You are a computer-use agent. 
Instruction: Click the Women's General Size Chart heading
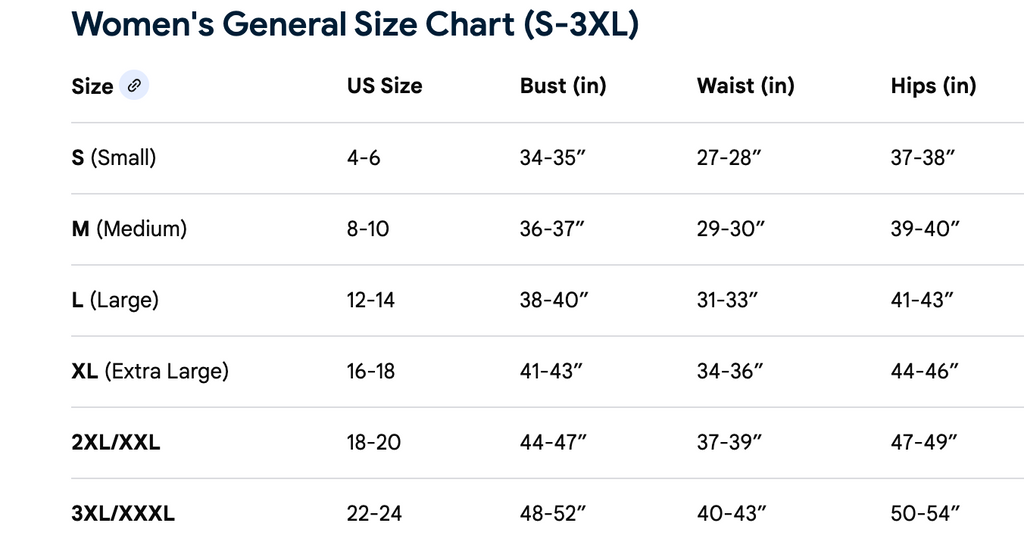click(x=355, y=24)
